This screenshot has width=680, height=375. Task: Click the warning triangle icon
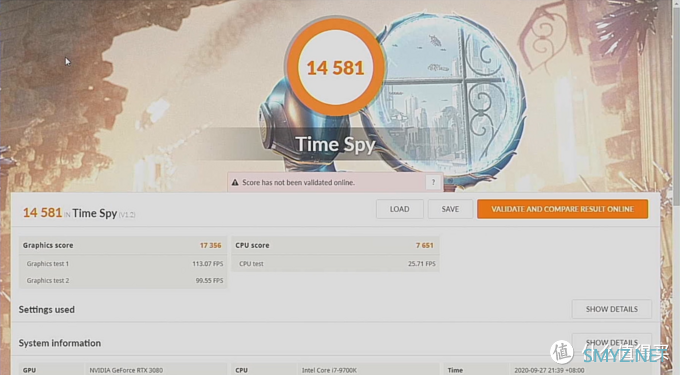point(235,183)
